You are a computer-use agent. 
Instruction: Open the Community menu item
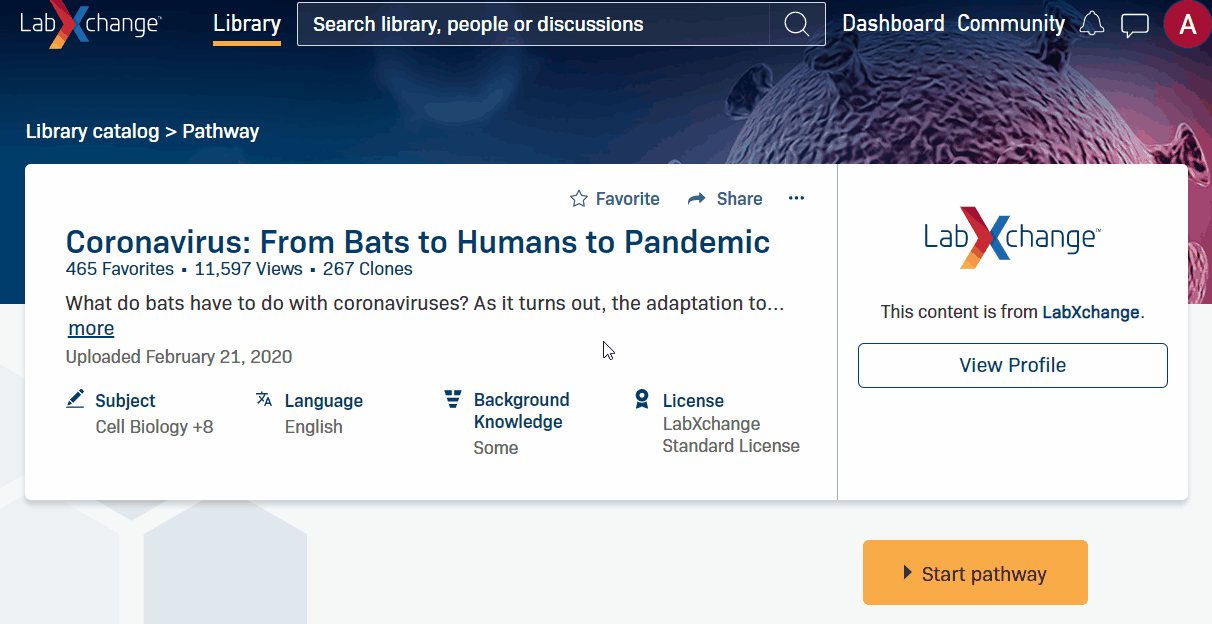point(1011,24)
